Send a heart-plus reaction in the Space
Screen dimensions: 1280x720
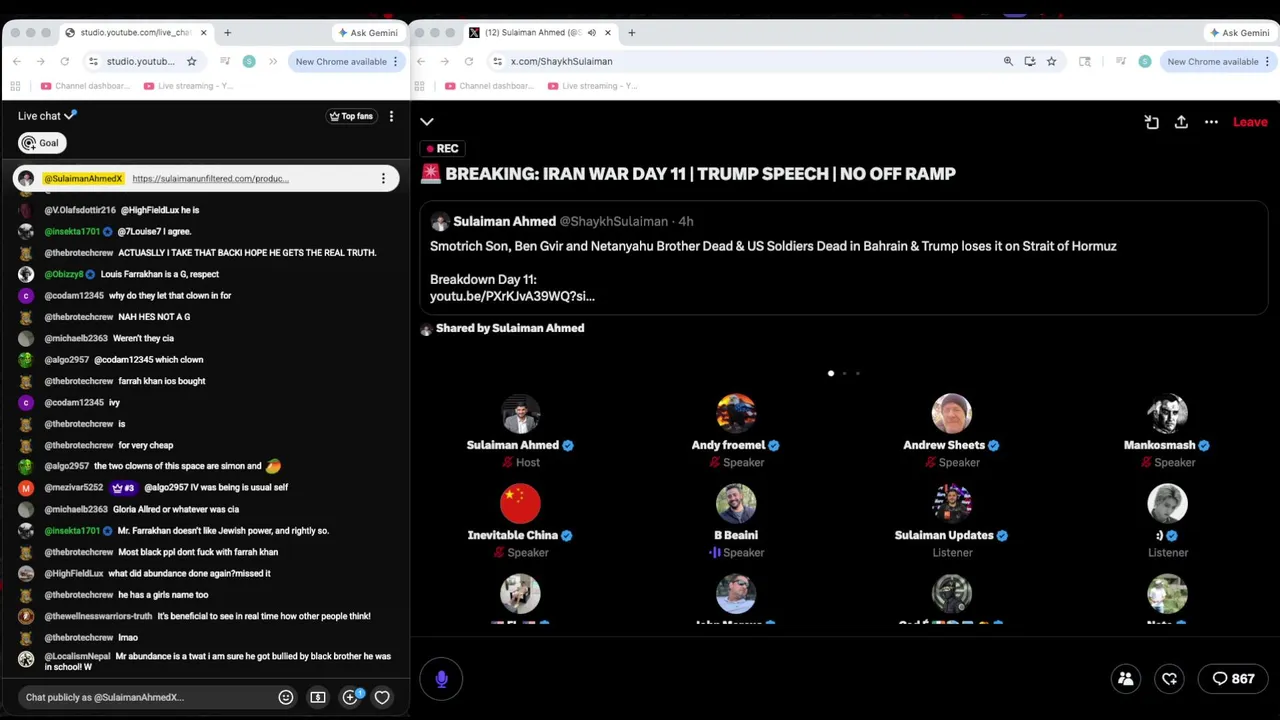point(1170,679)
